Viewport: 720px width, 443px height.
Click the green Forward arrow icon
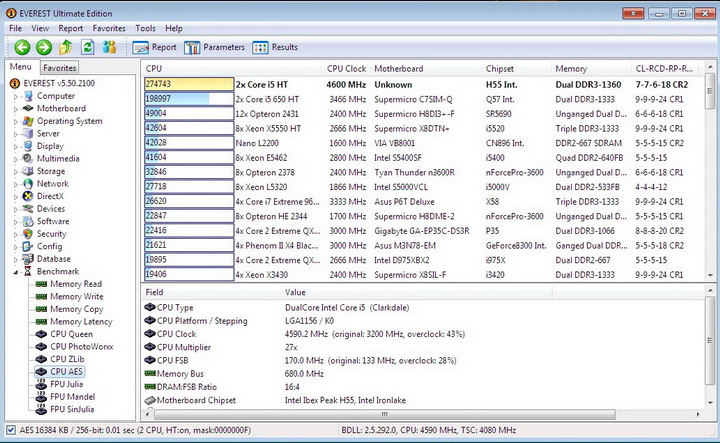[x=44, y=47]
